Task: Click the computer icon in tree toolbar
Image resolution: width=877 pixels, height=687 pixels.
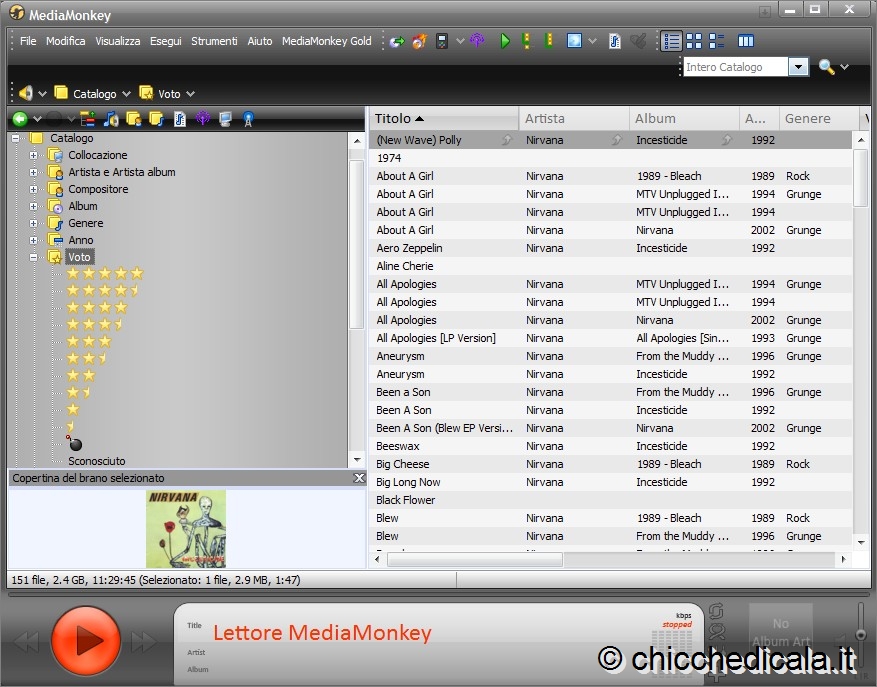Action: pos(226,119)
